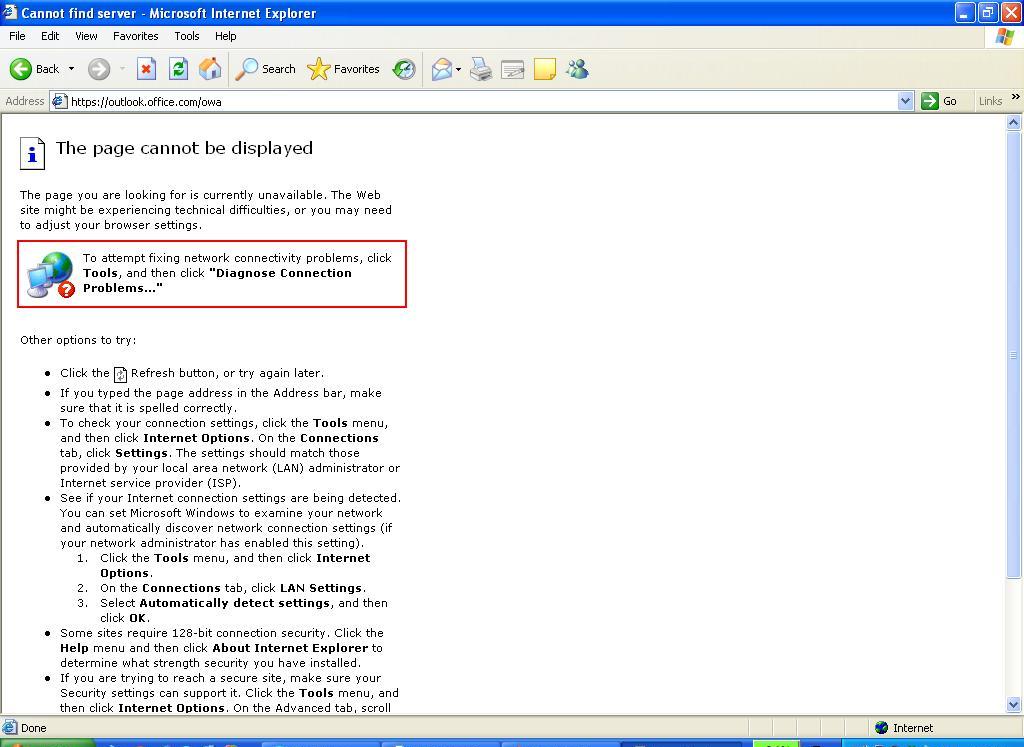
Task: Open the Address bar dropdown list
Action: pyautogui.click(x=905, y=101)
